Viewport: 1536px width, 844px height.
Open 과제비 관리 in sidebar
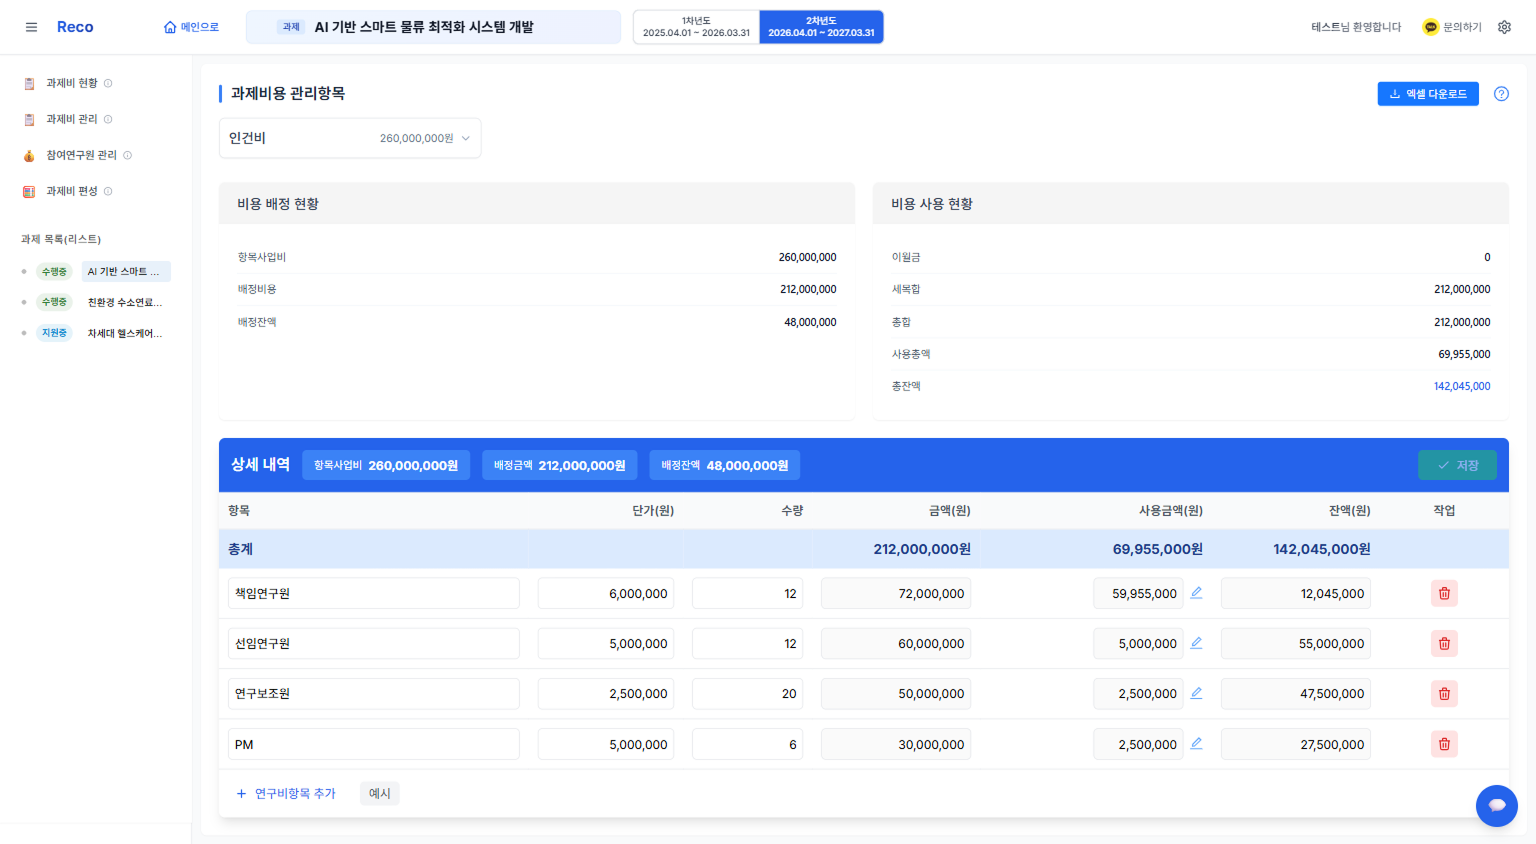point(71,119)
